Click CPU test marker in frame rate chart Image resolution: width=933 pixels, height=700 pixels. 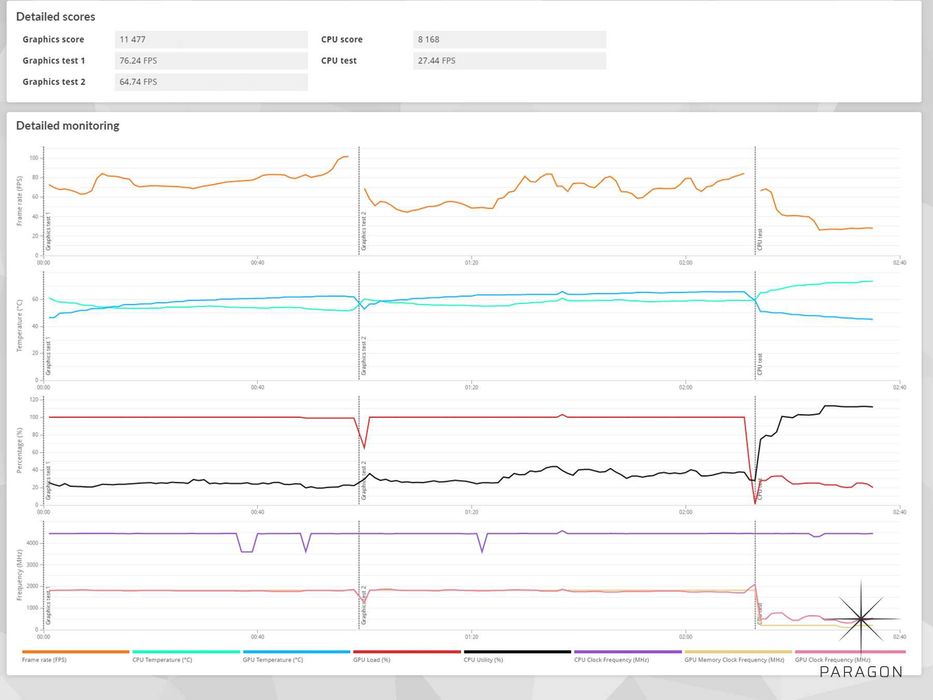click(x=760, y=239)
